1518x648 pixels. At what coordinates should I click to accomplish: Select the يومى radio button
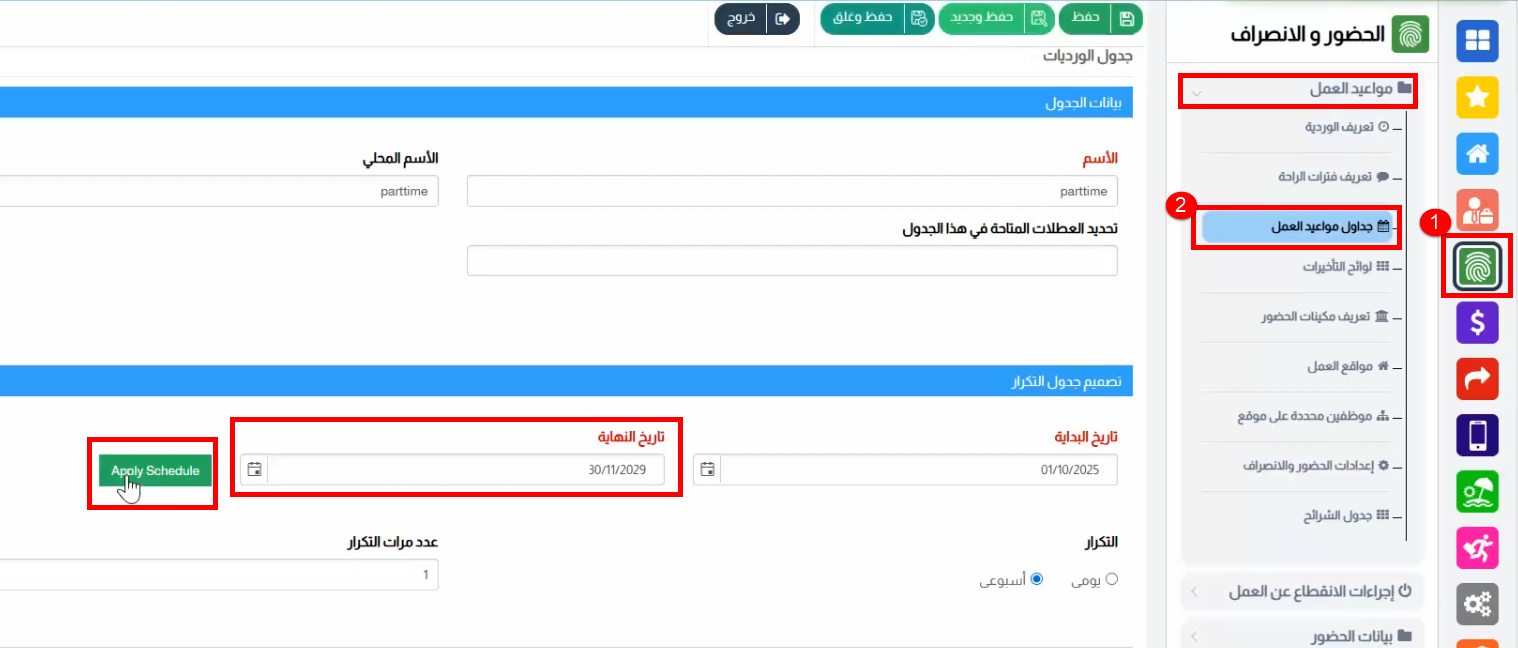[x=1111, y=579]
